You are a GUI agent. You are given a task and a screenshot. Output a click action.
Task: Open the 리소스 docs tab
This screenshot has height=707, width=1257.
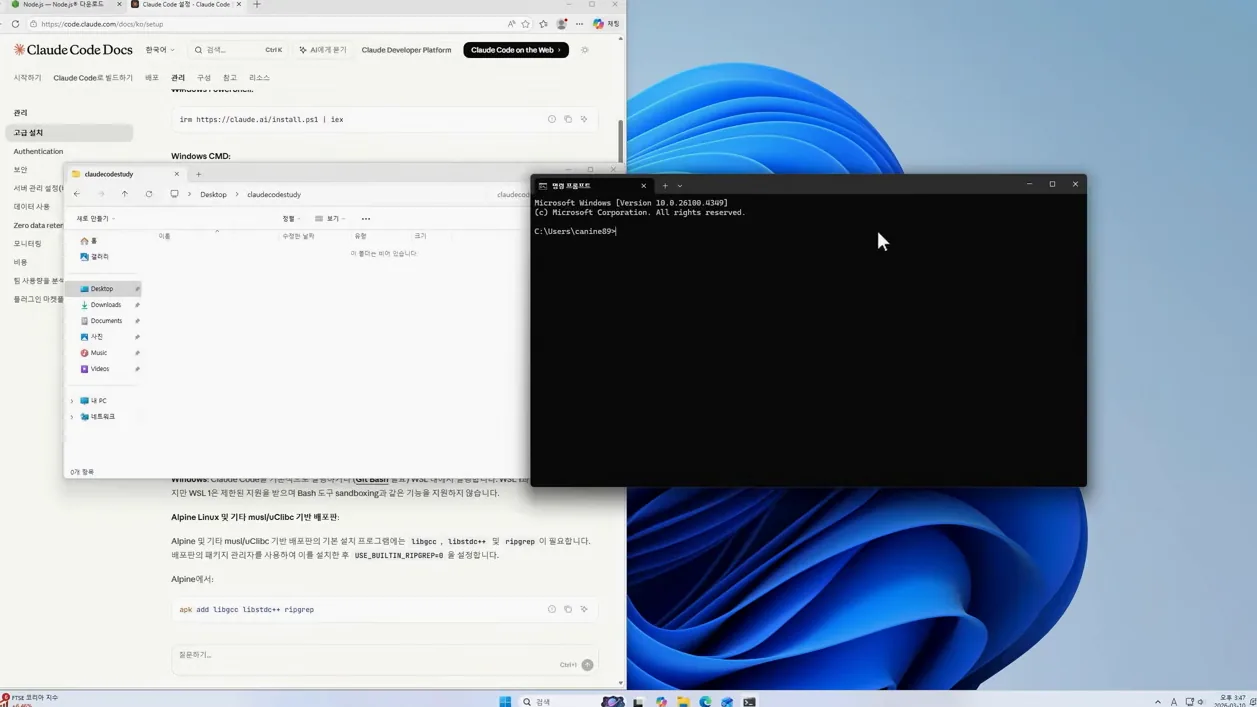[x=259, y=78]
